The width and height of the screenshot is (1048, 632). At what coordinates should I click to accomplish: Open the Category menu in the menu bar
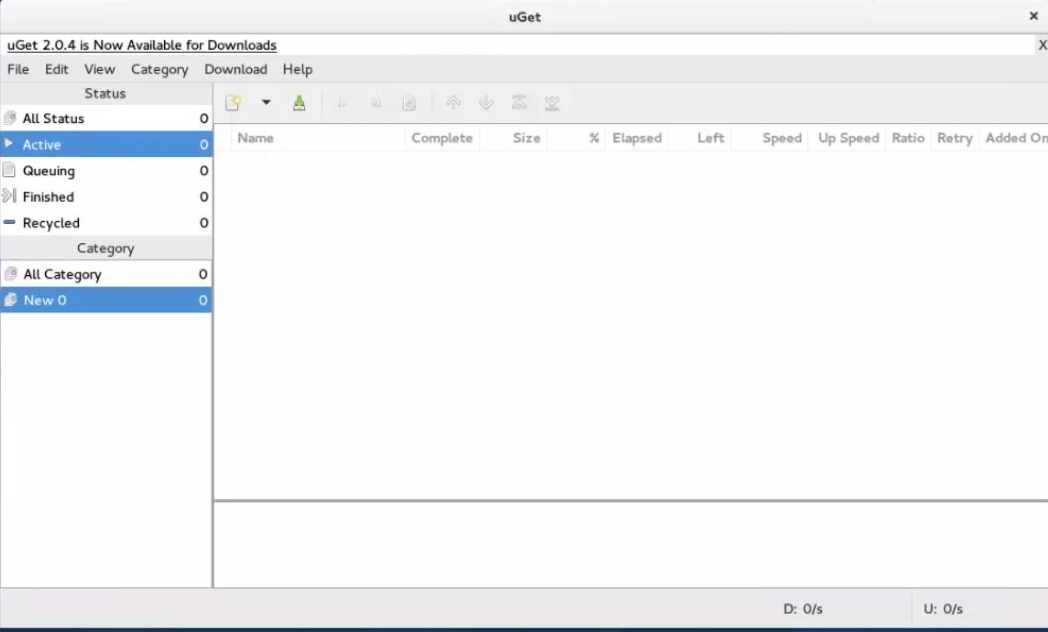pos(160,69)
